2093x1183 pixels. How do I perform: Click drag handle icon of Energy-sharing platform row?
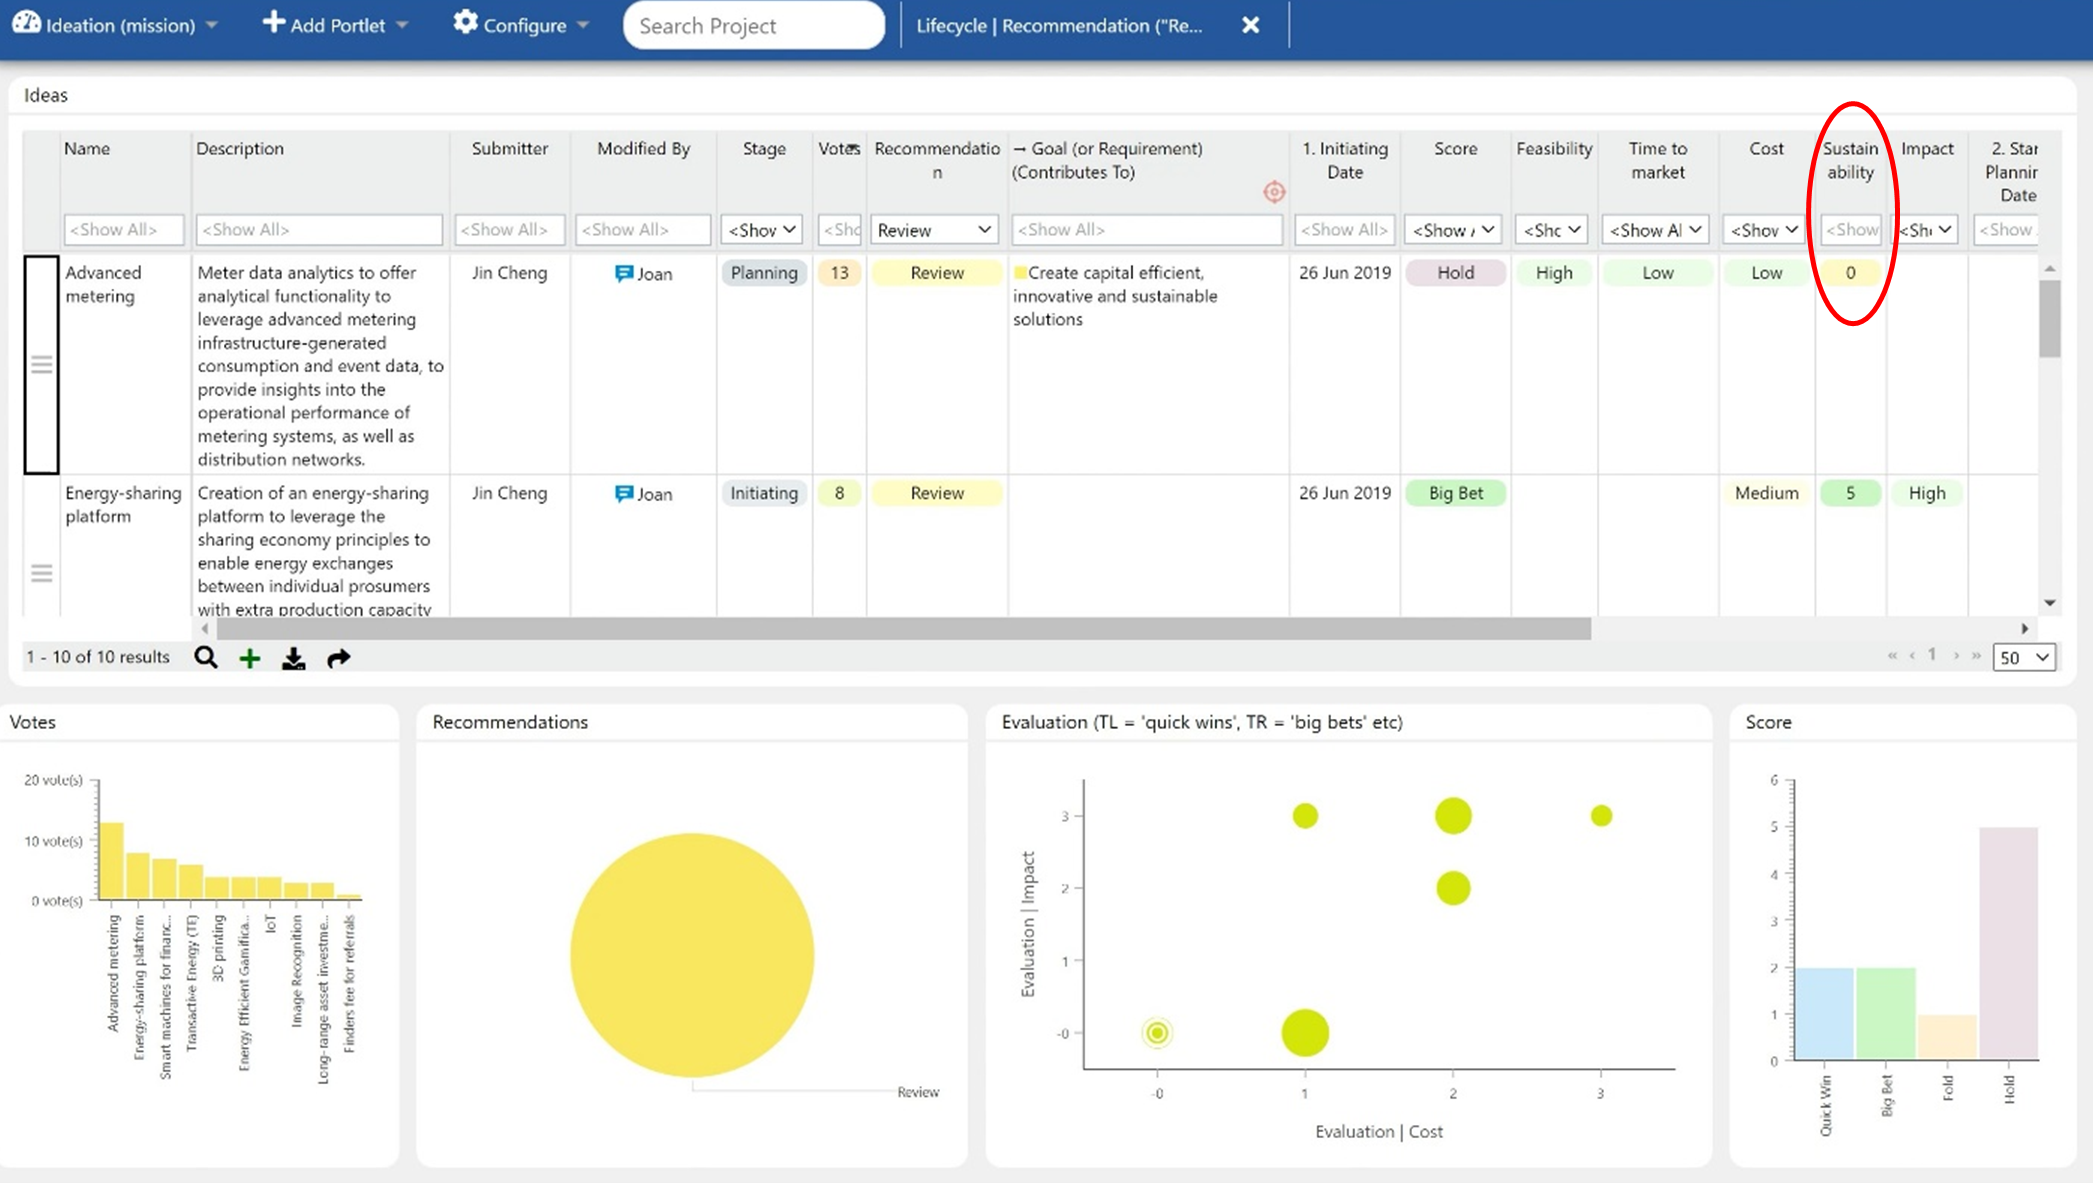[x=41, y=573]
